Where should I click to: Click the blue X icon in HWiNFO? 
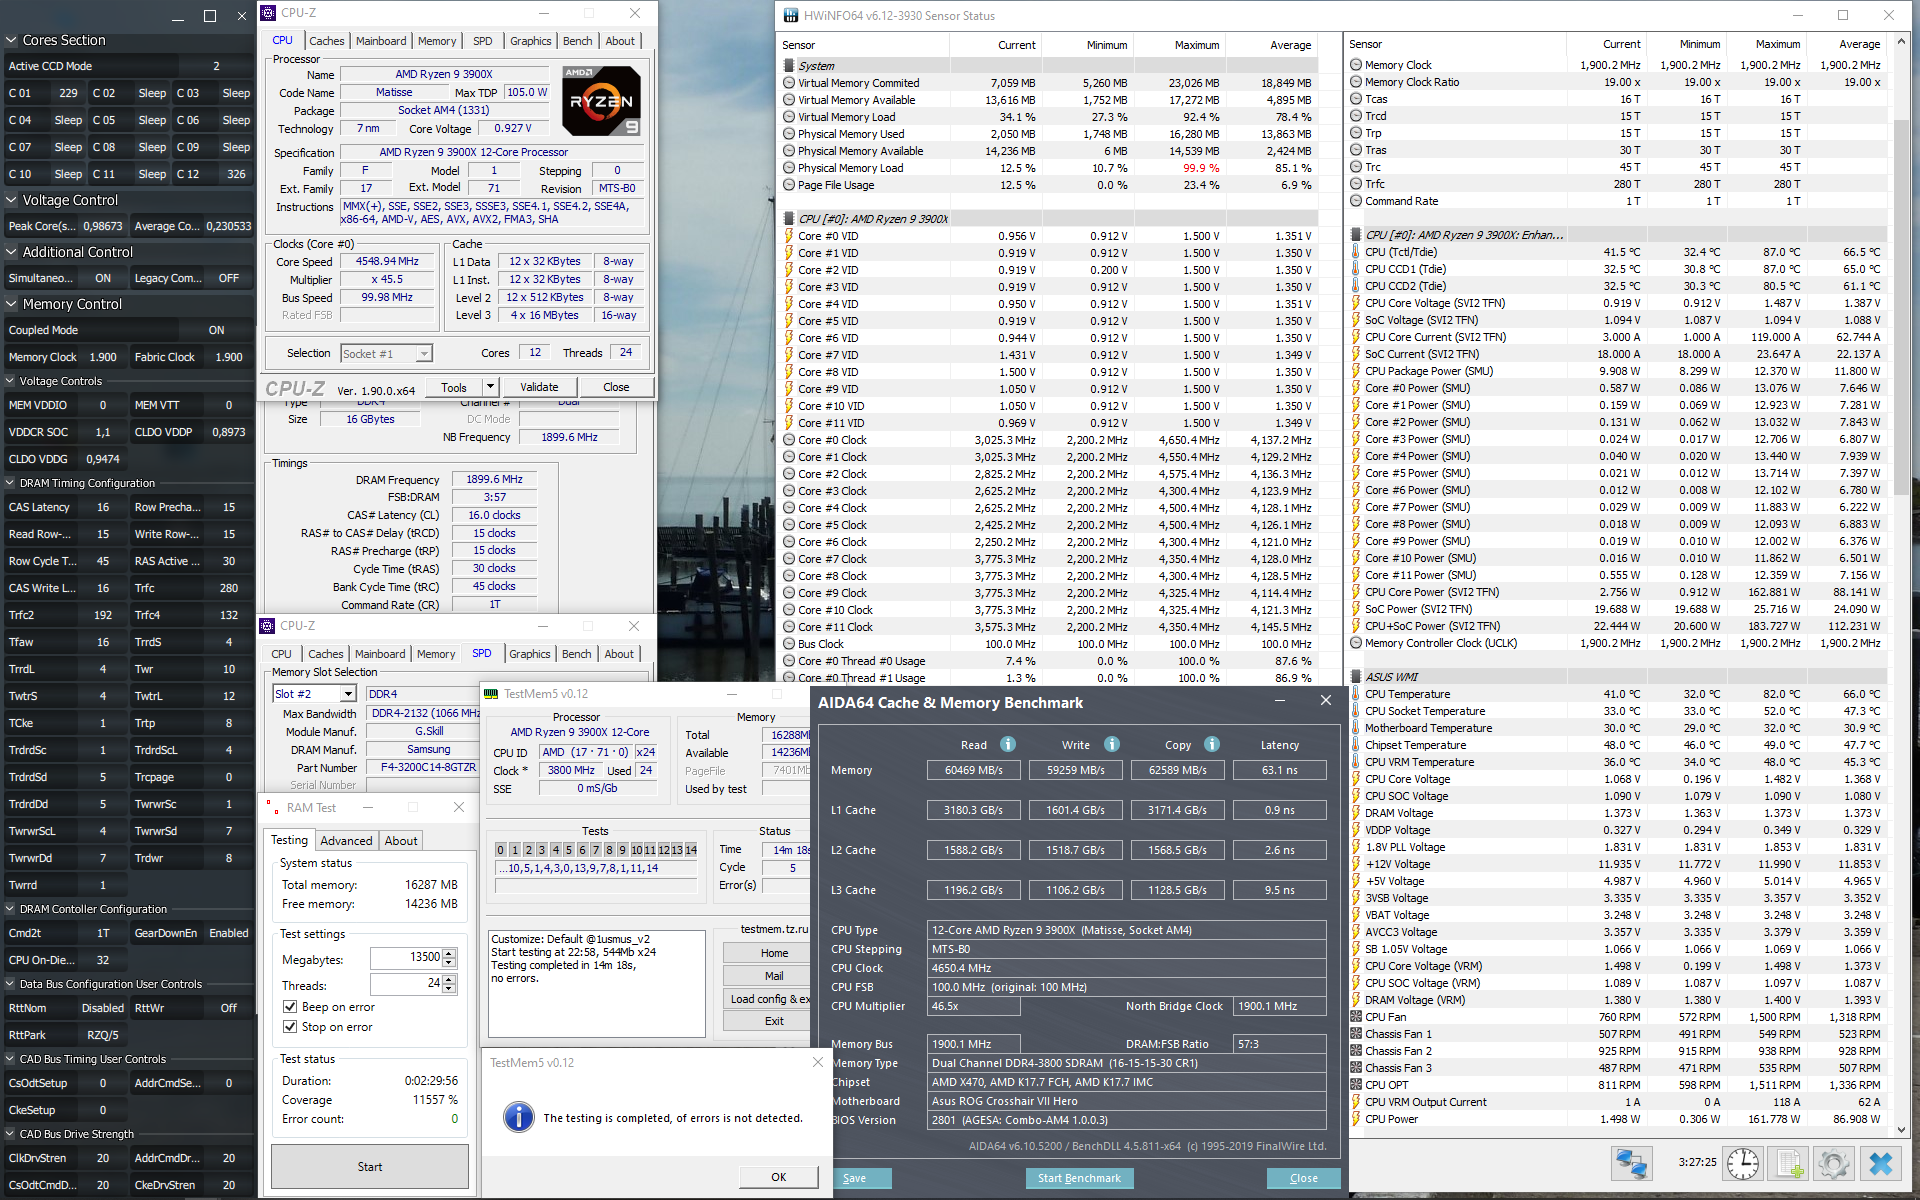(1880, 1163)
